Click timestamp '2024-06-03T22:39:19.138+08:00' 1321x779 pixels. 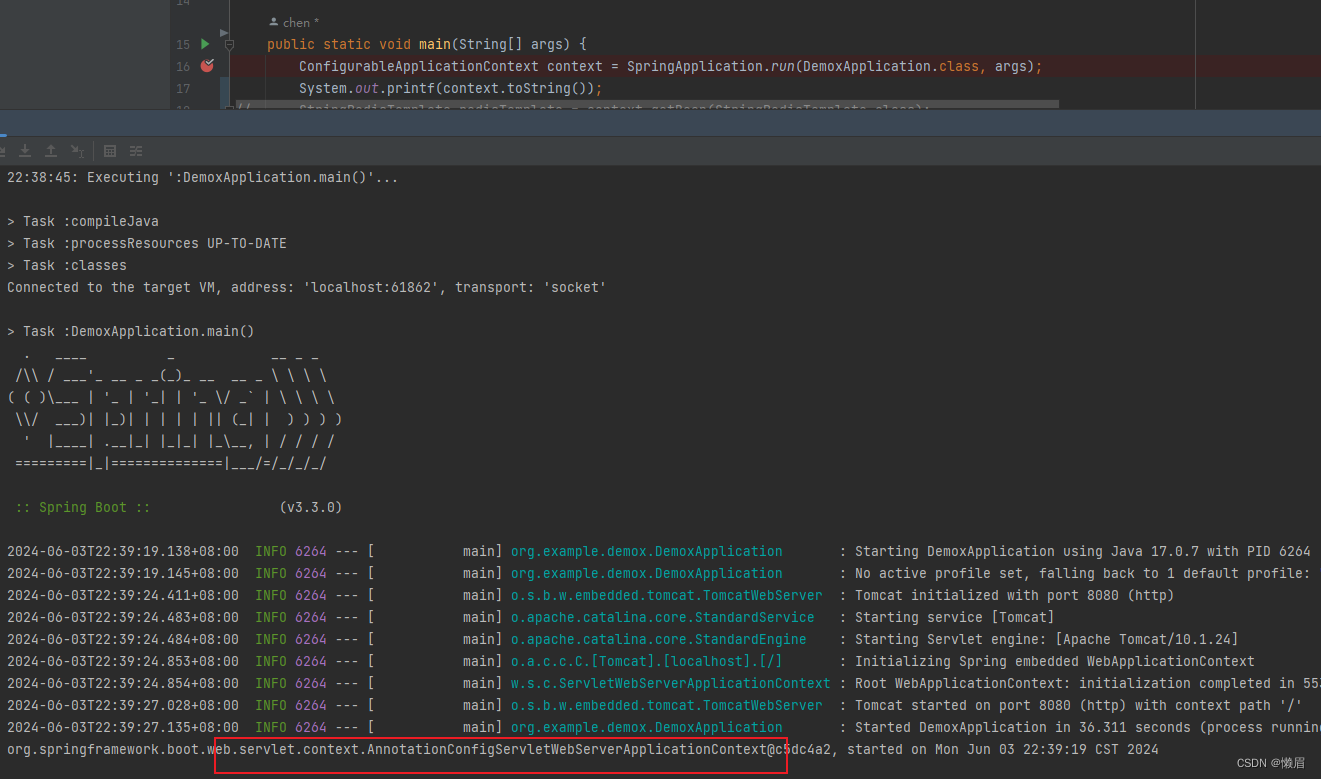point(123,551)
